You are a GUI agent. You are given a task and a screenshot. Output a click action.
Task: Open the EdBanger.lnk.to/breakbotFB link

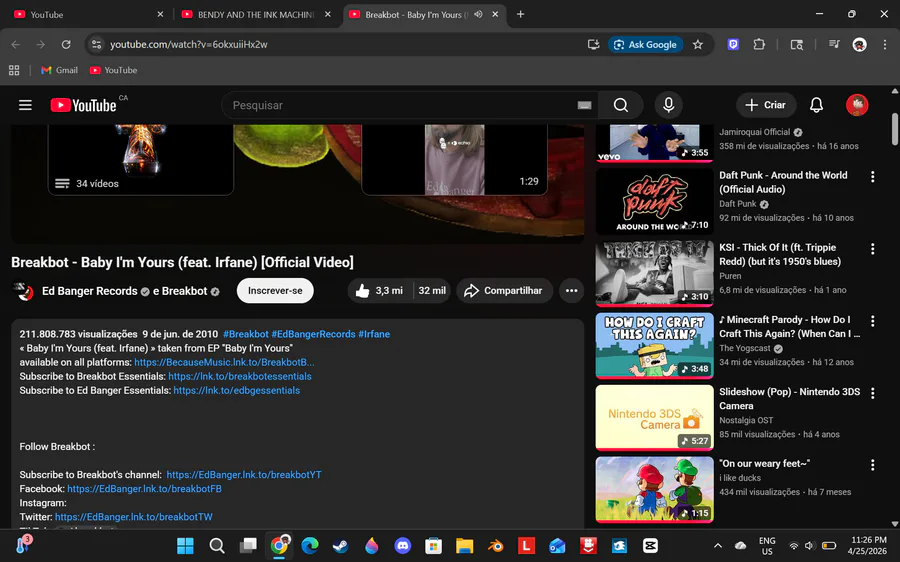coord(145,489)
